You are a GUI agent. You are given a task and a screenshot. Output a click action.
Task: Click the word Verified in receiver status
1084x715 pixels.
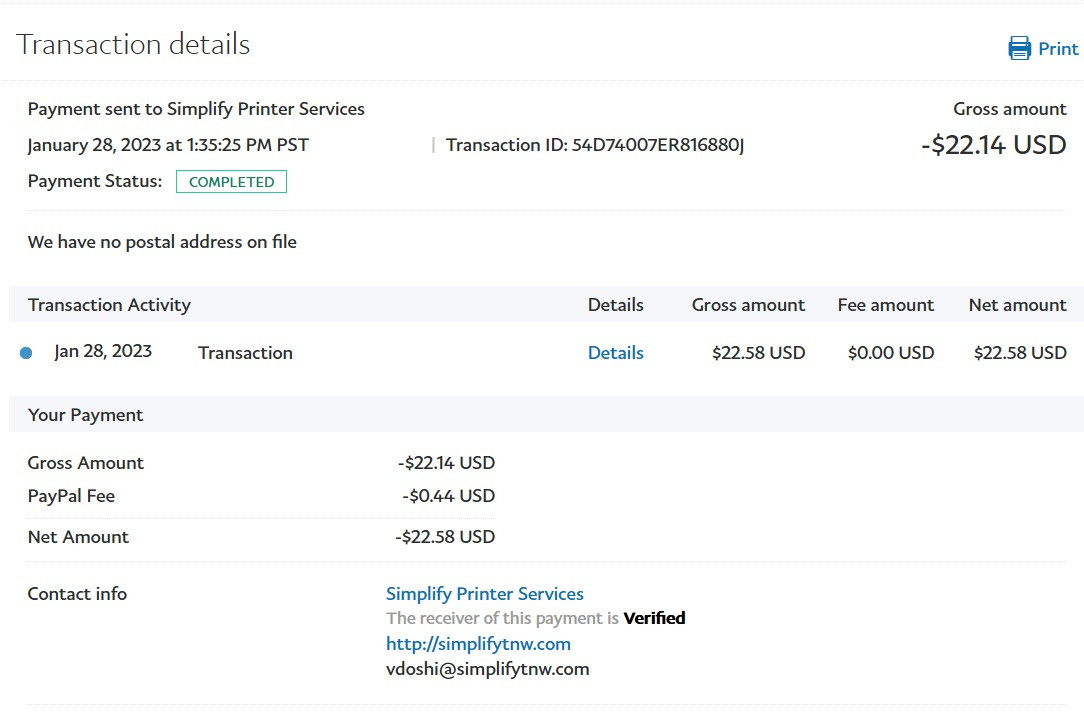(x=654, y=618)
